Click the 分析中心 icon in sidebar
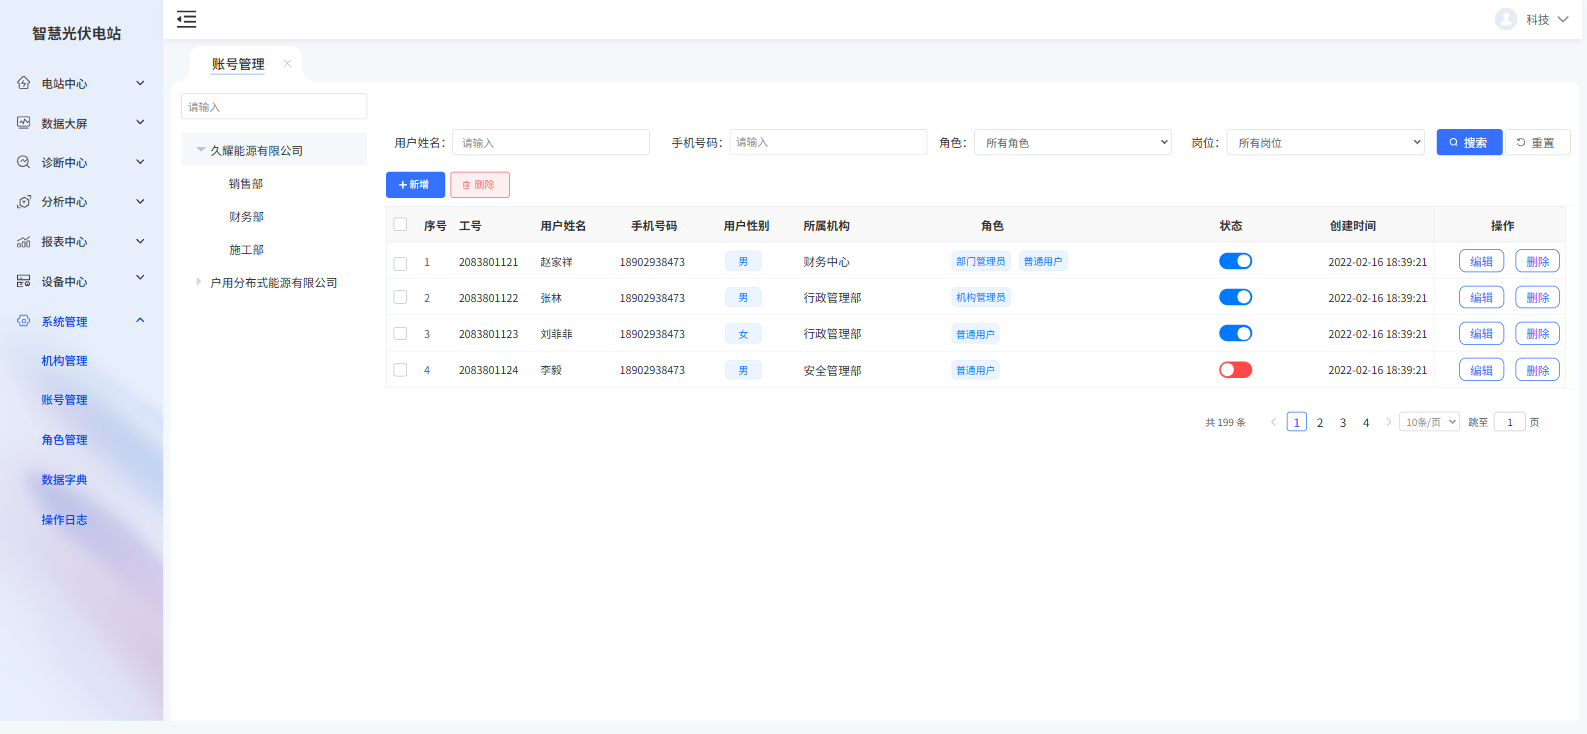The image size is (1587, 734). tap(23, 202)
